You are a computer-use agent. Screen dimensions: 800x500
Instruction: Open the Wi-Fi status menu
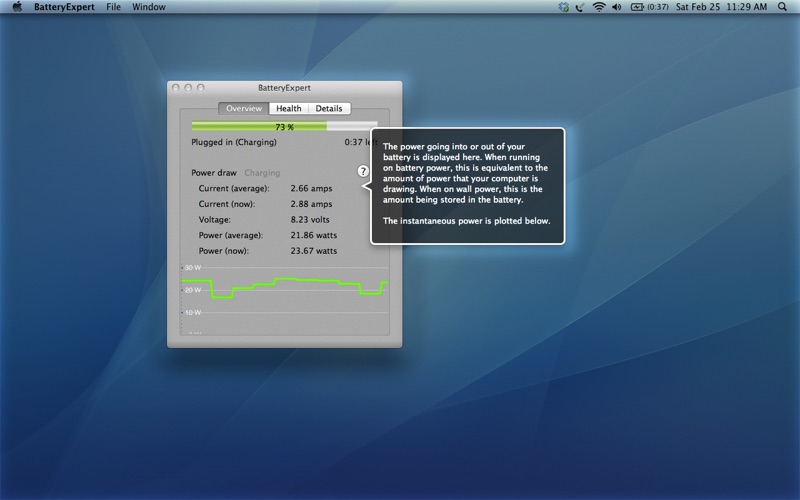coord(599,7)
